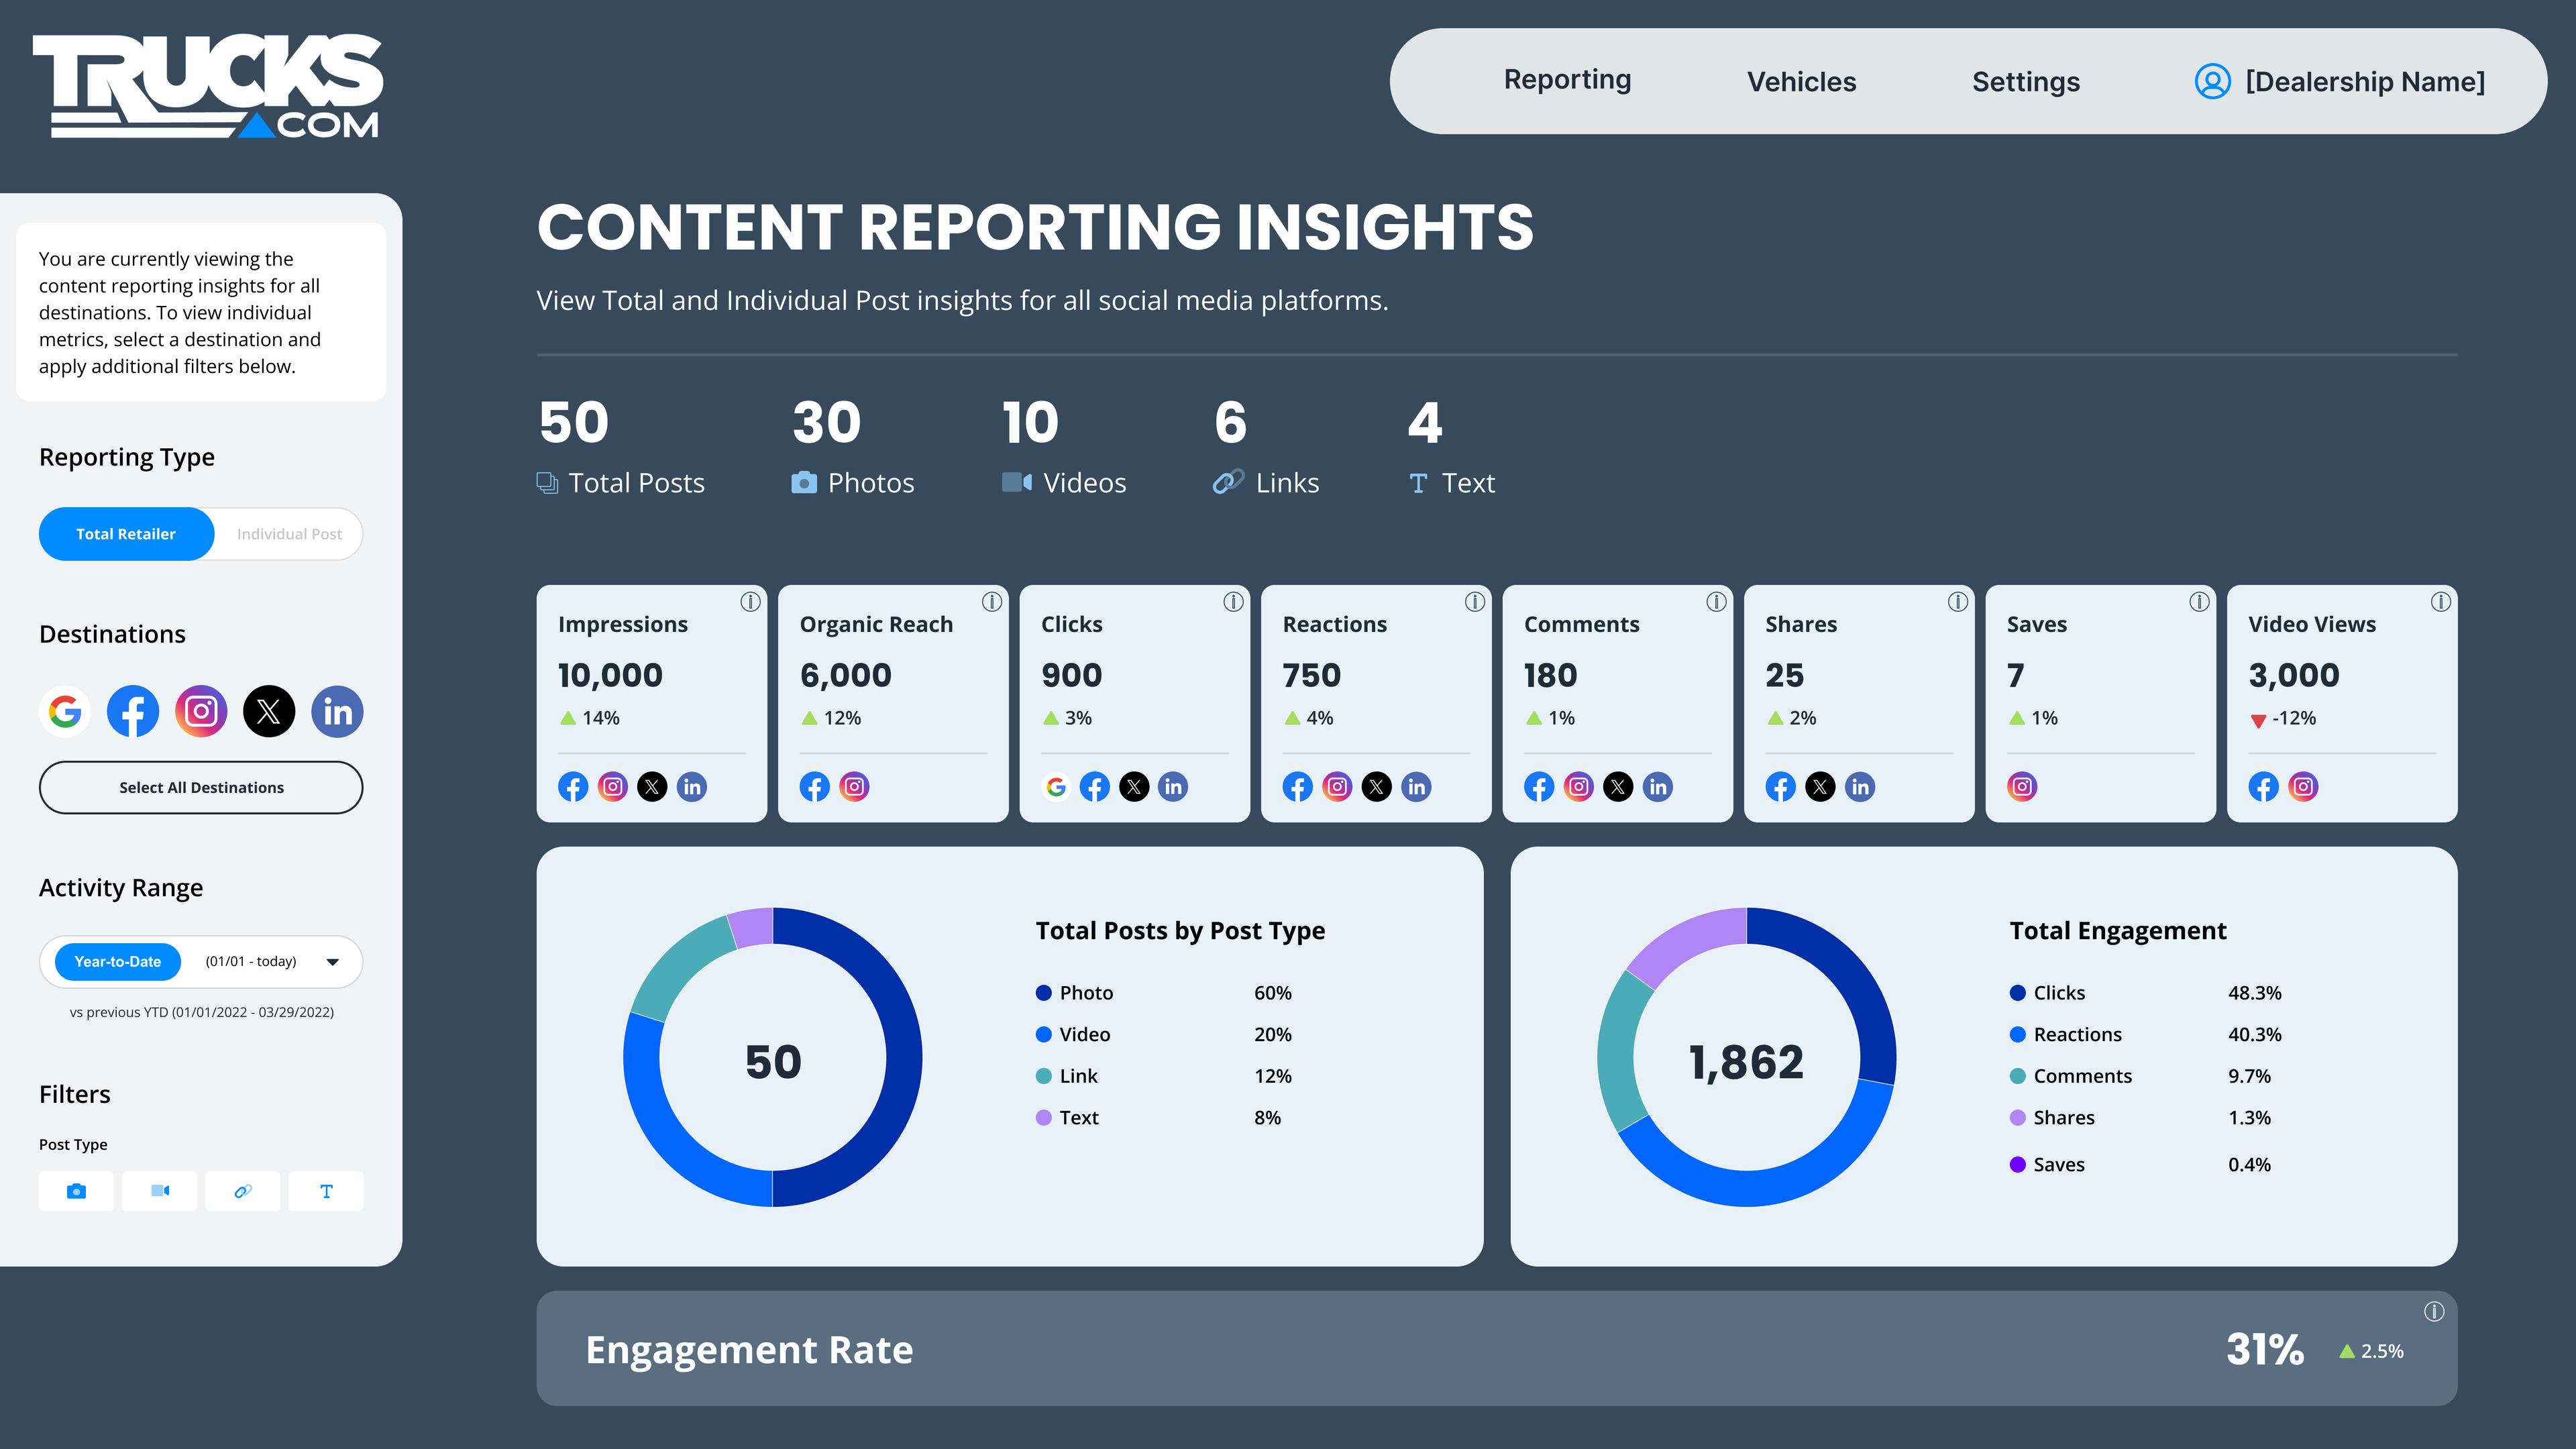
Task: Select the X (Twitter) destination icon
Action: tap(269, 711)
